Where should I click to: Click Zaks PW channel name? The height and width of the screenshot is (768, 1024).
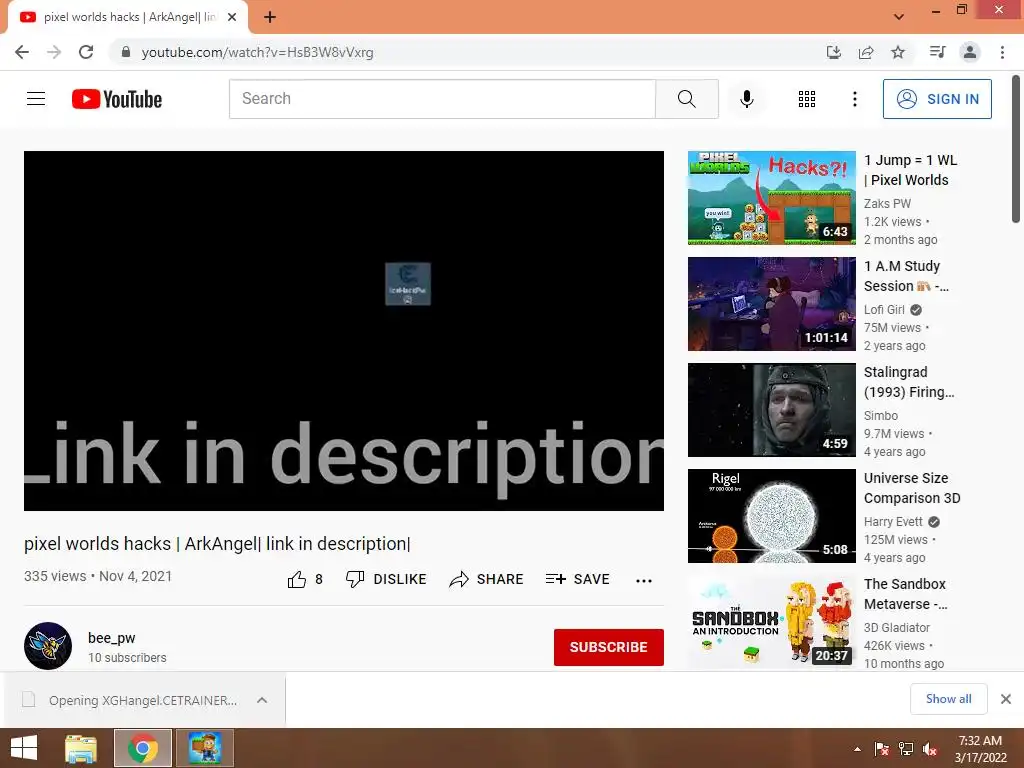(x=887, y=204)
